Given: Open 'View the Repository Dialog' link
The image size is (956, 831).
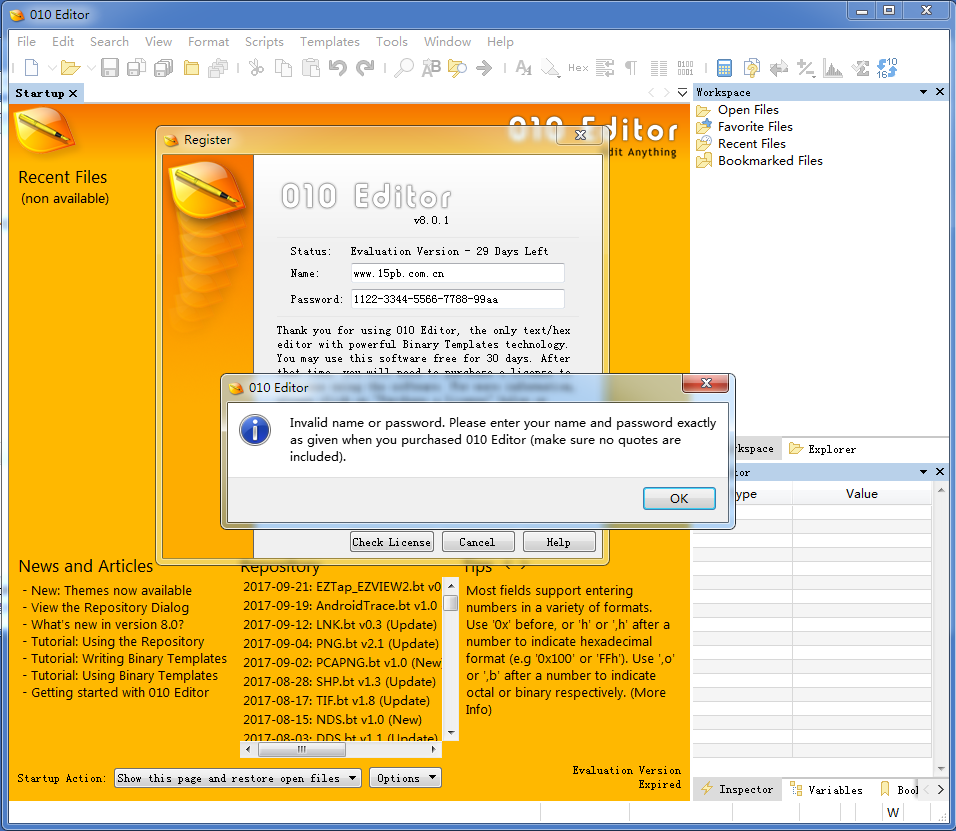Looking at the screenshot, I should tap(110, 607).
